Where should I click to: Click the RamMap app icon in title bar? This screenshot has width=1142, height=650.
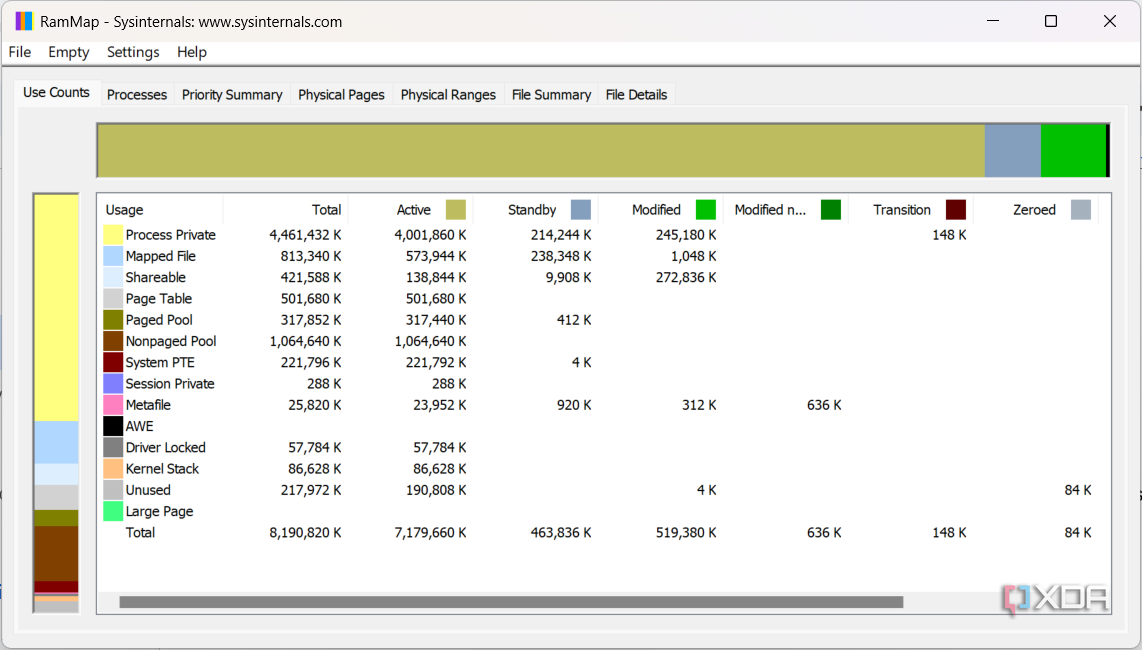tap(24, 21)
